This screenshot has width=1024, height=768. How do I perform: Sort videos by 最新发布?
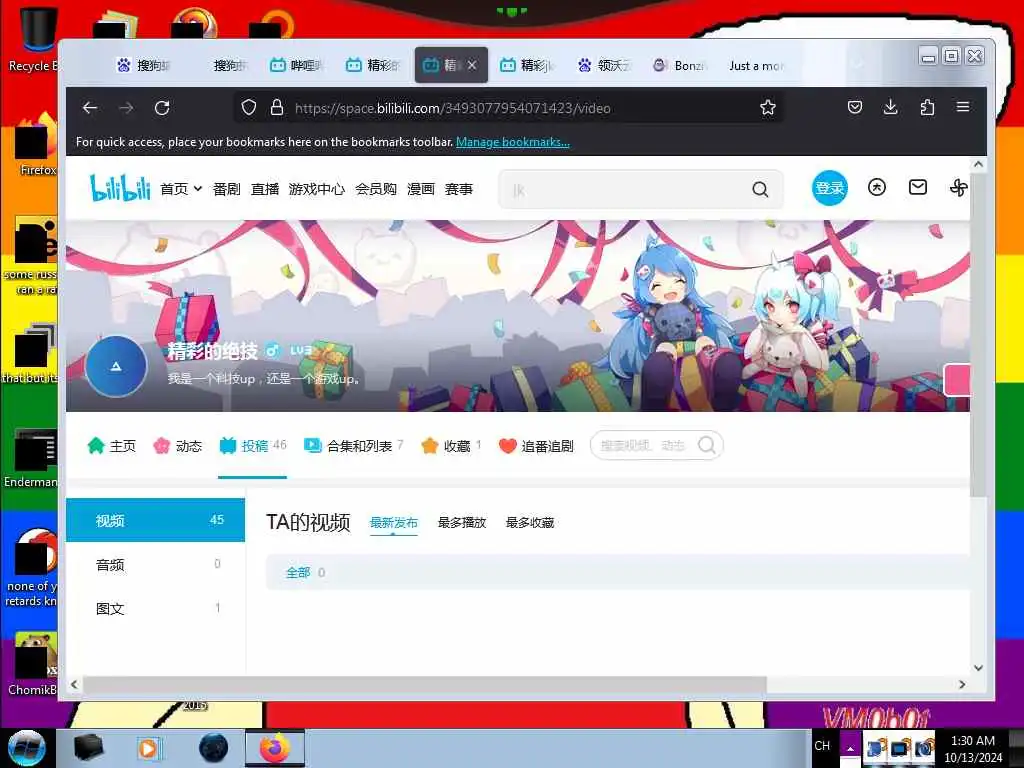click(x=394, y=522)
